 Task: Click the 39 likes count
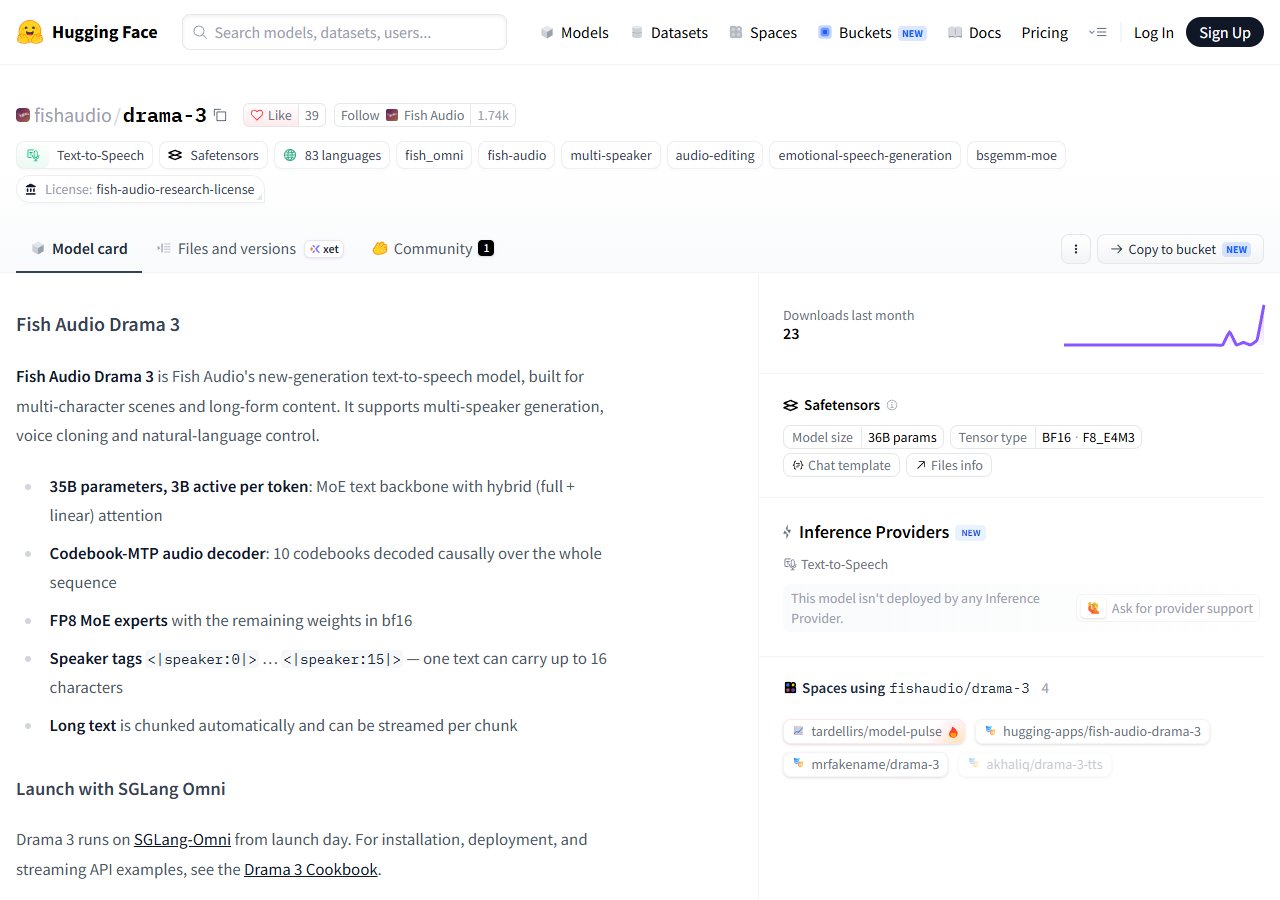(x=312, y=115)
